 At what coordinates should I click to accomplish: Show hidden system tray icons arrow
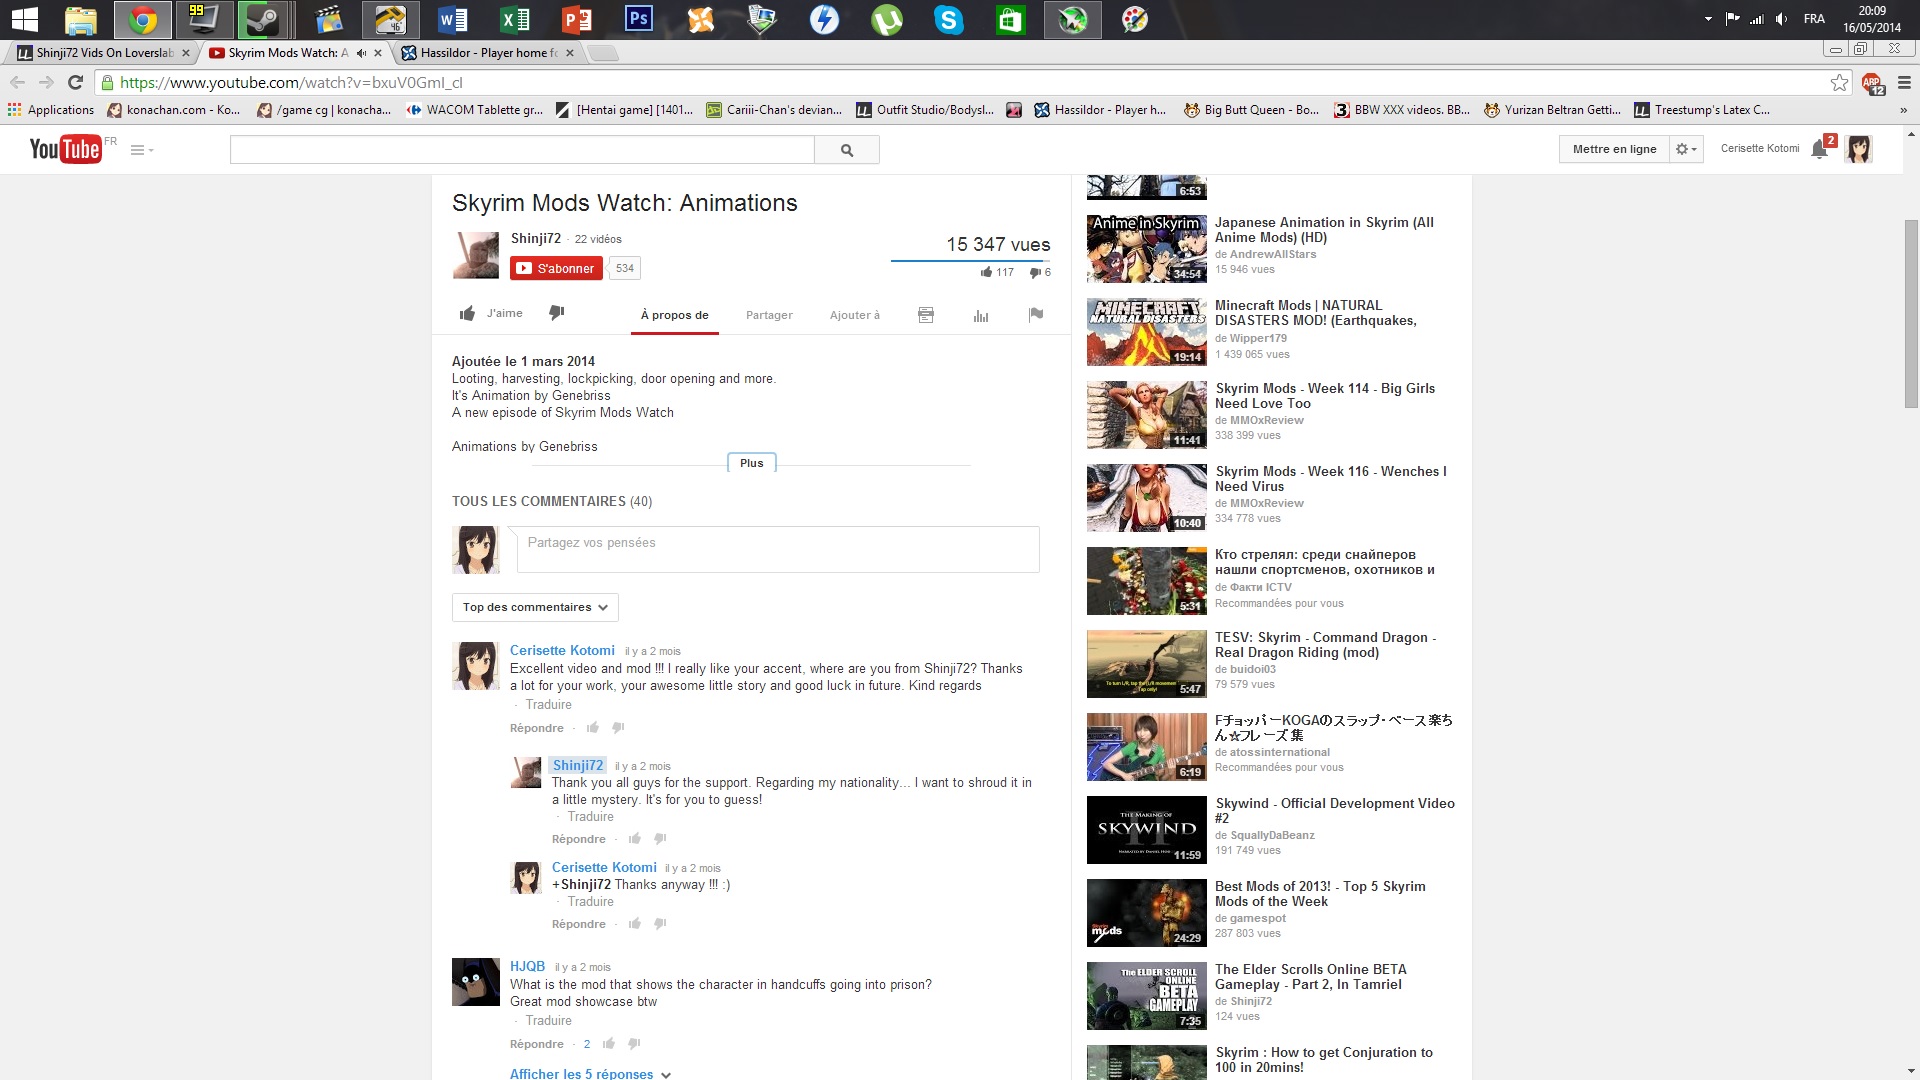(x=1708, y=19)
